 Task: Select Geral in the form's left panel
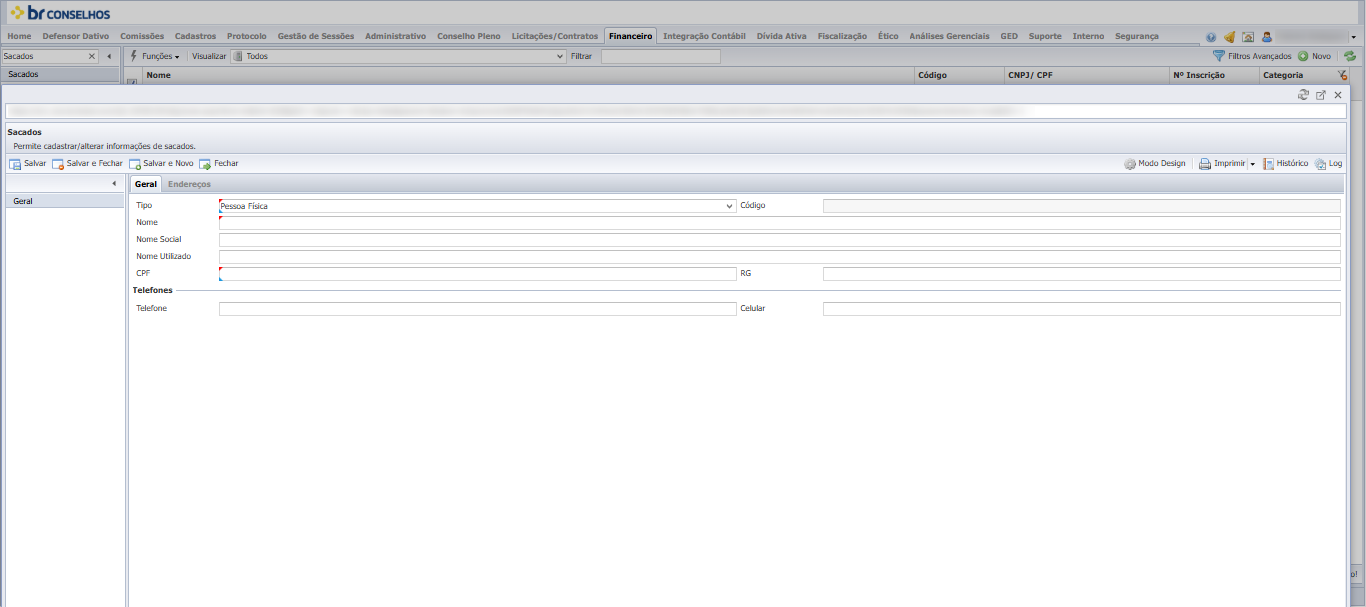coord(65,201)
